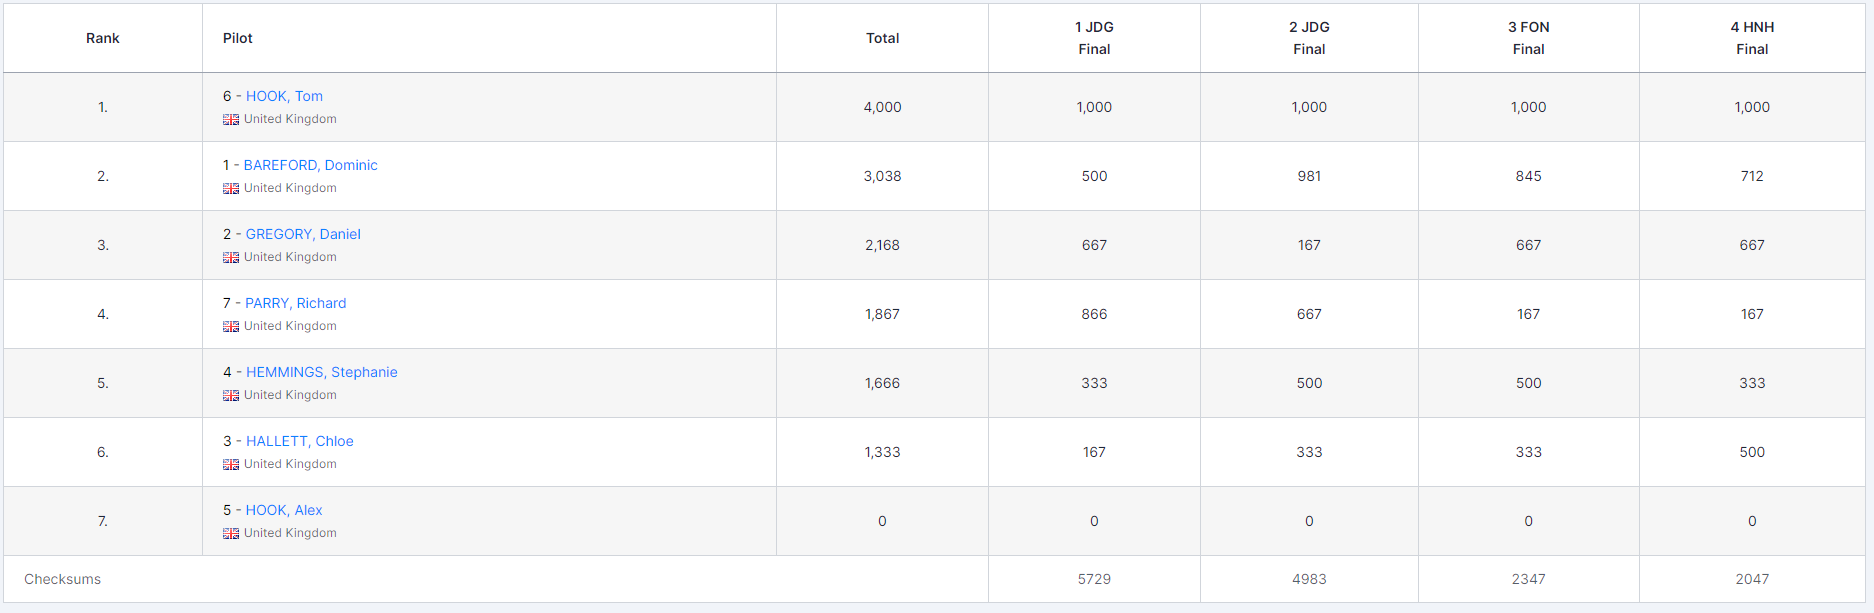The image size is (1874, 613).
Task: Click the 1 JDG Final column header
Action: (1094, 38)
